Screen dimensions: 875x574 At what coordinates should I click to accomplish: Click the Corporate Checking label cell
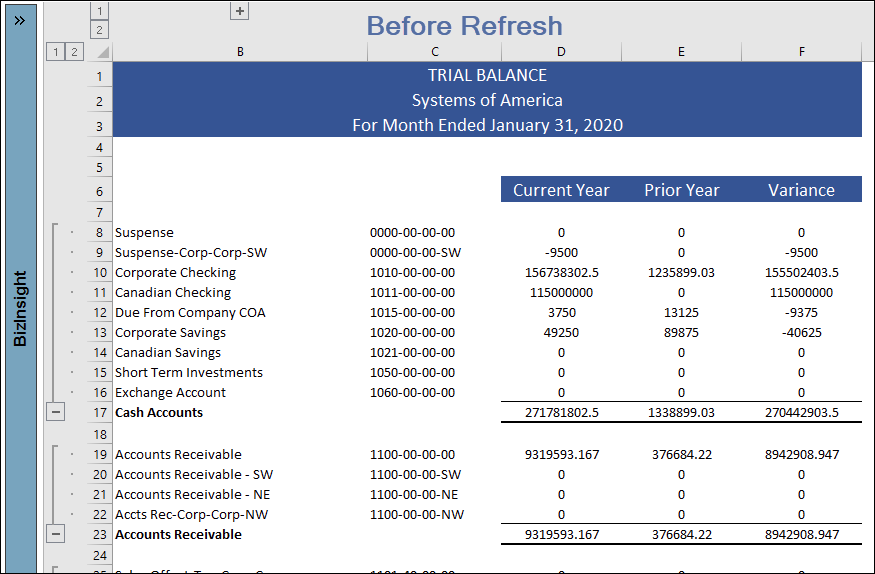coord(240,272)
